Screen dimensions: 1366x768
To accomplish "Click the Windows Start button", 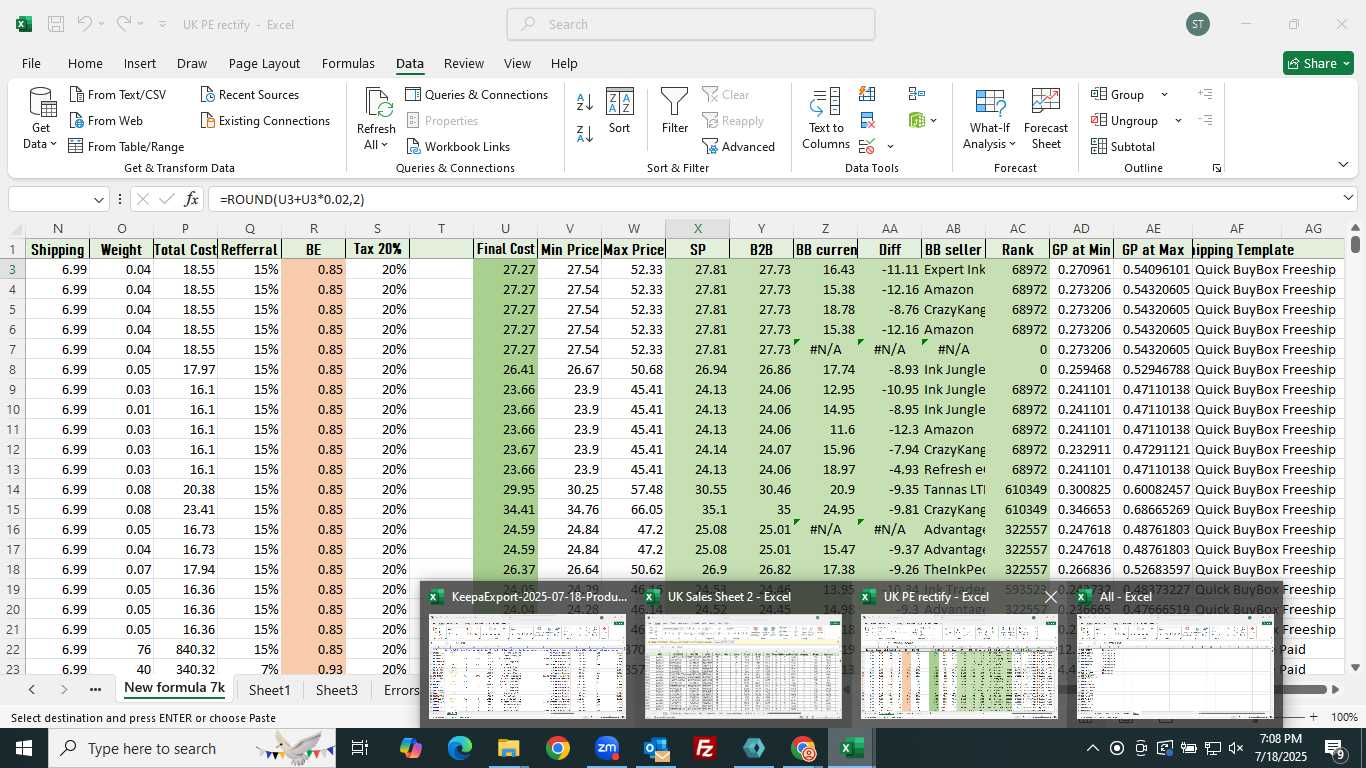I will tap(23, 748).
